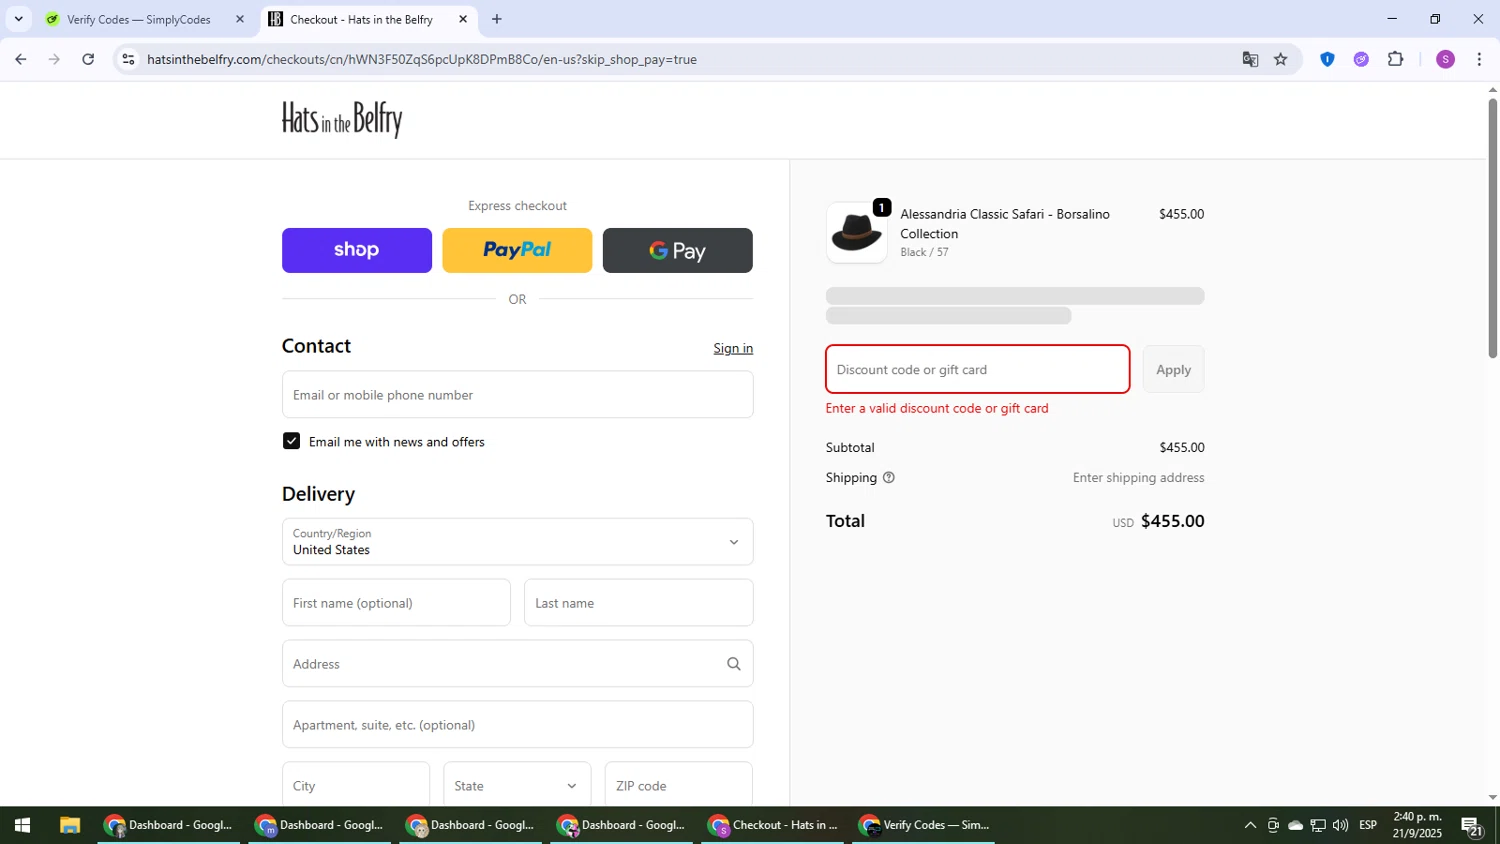Go to Hats in the Belfry logo
The width and height of the screenshot is (1500, 844).
point(342,119)
